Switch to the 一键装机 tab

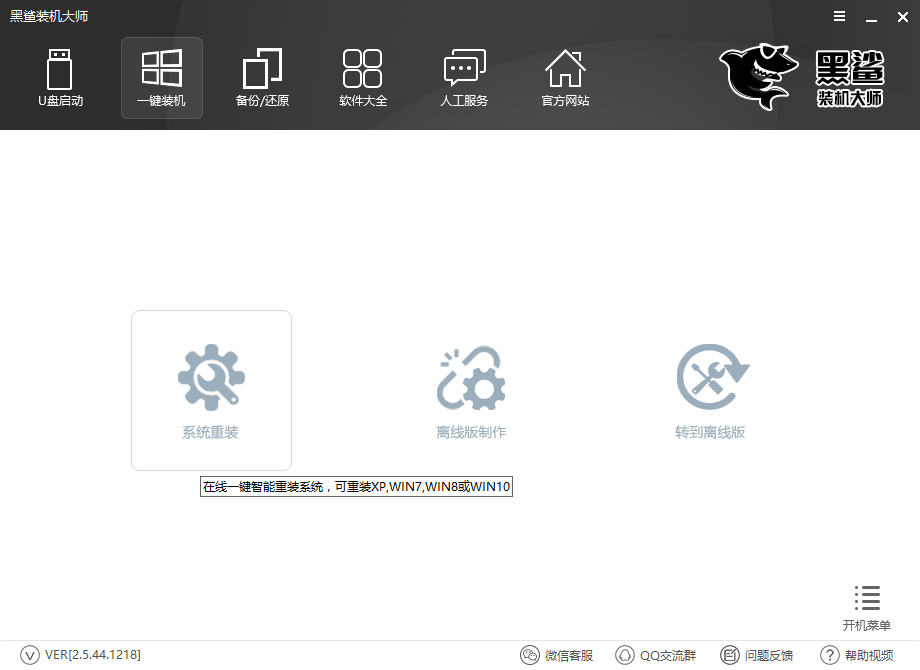click(161, 78)
